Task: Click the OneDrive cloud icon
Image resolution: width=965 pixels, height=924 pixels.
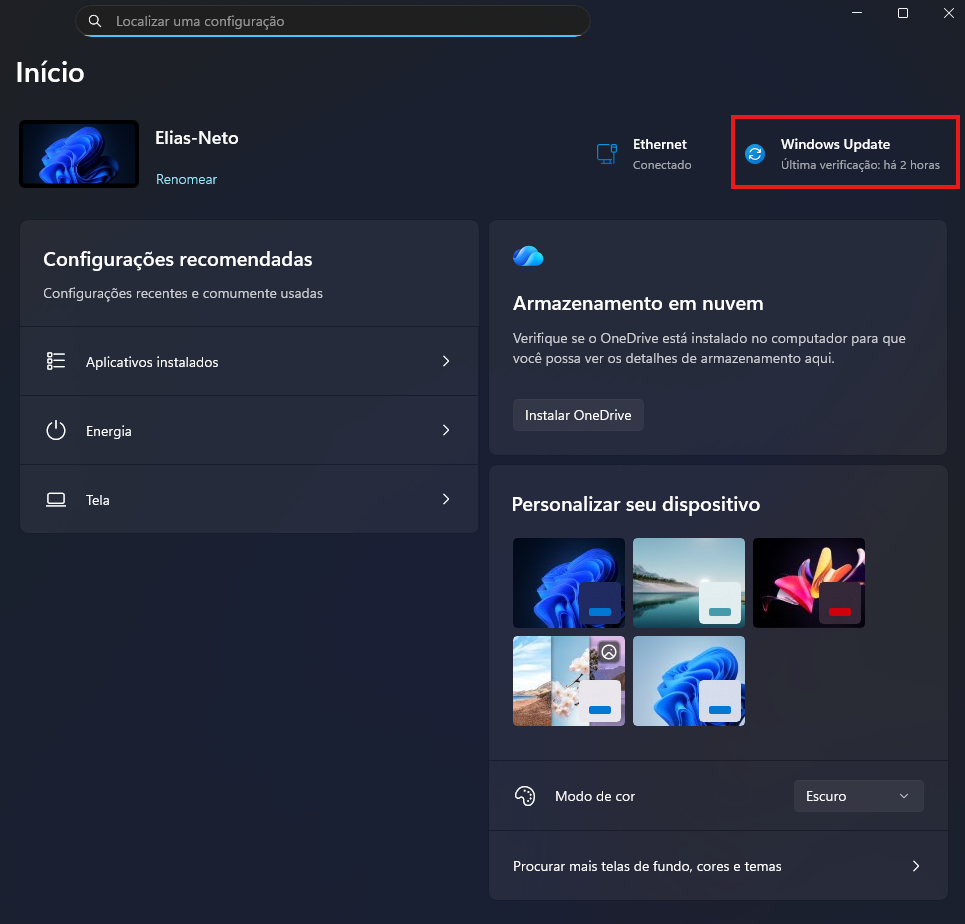Action: 528,256
